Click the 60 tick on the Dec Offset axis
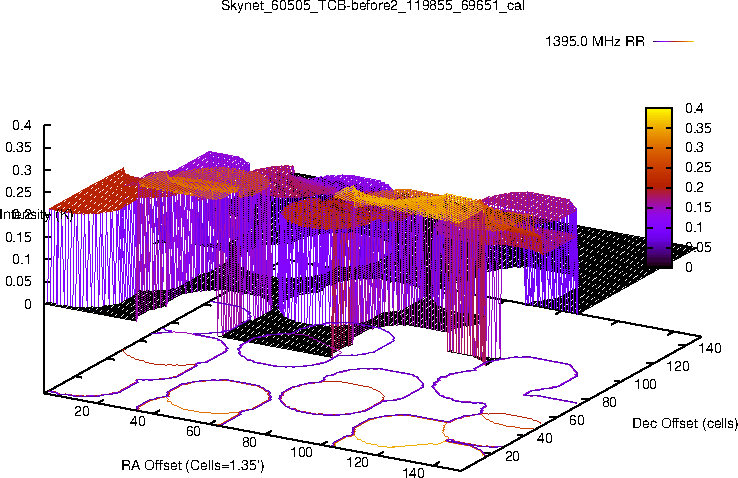This screenshot has height=478, width=738. (577, 420)
